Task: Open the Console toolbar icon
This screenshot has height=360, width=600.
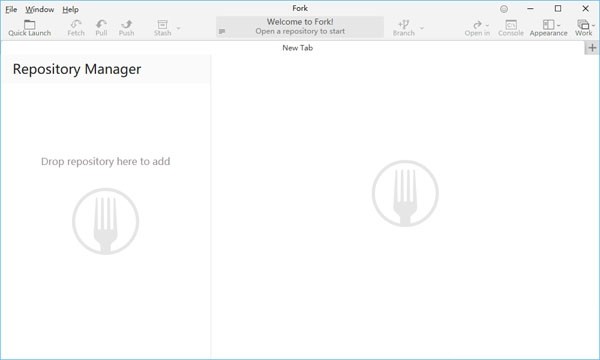Action: tap(511, 25)
